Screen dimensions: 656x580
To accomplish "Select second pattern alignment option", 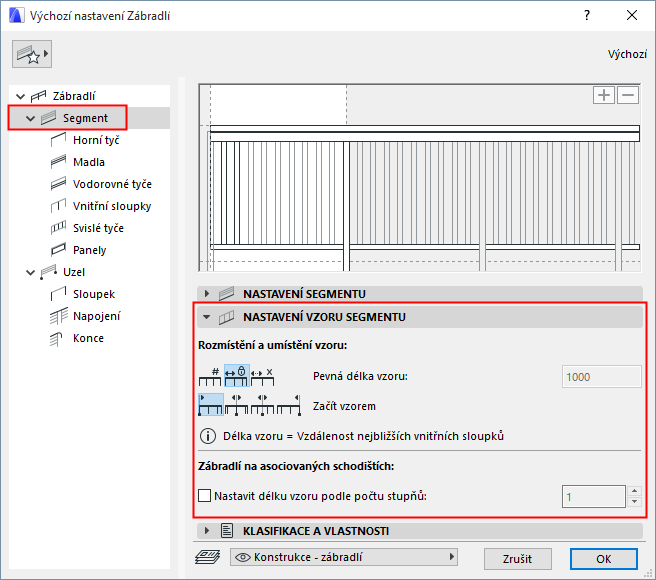I will [236, 405].
